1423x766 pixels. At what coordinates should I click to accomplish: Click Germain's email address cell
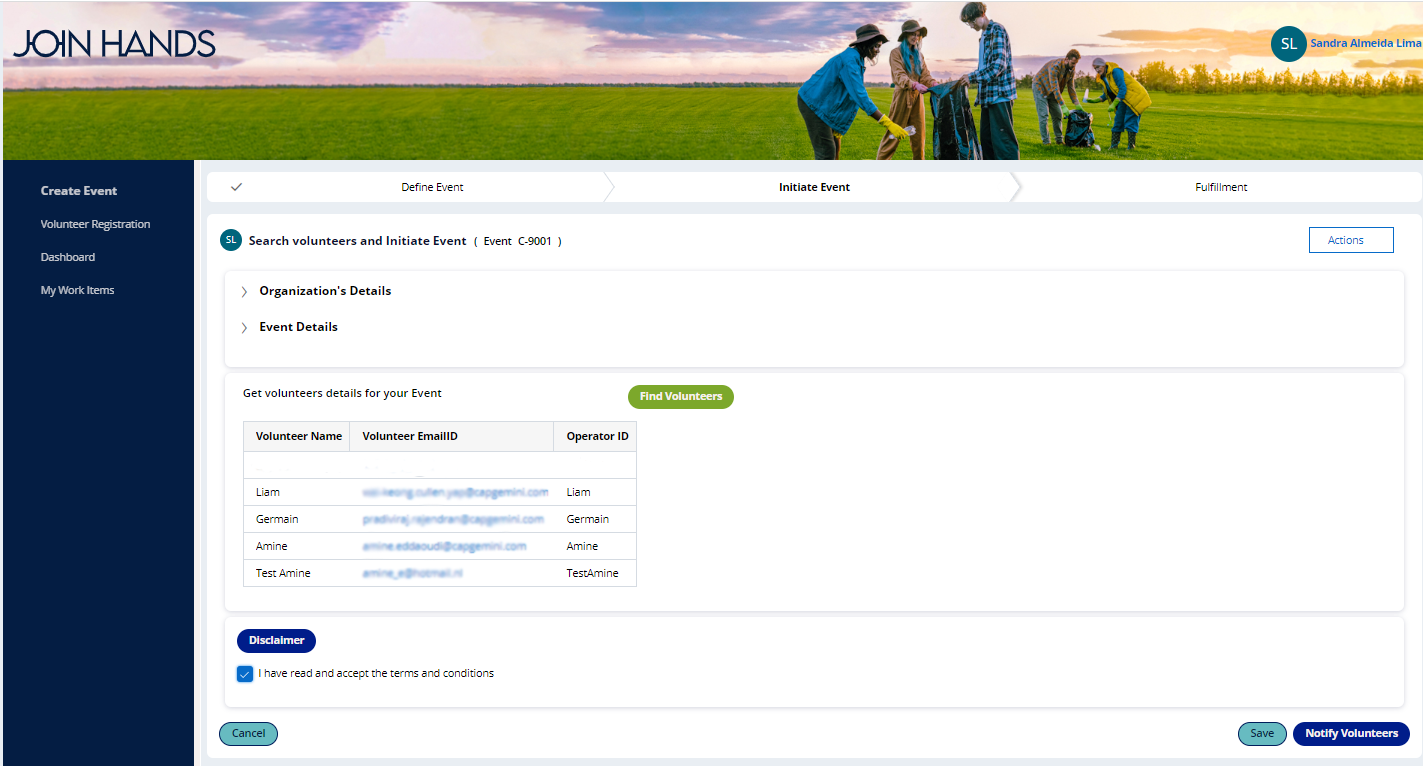453,519
